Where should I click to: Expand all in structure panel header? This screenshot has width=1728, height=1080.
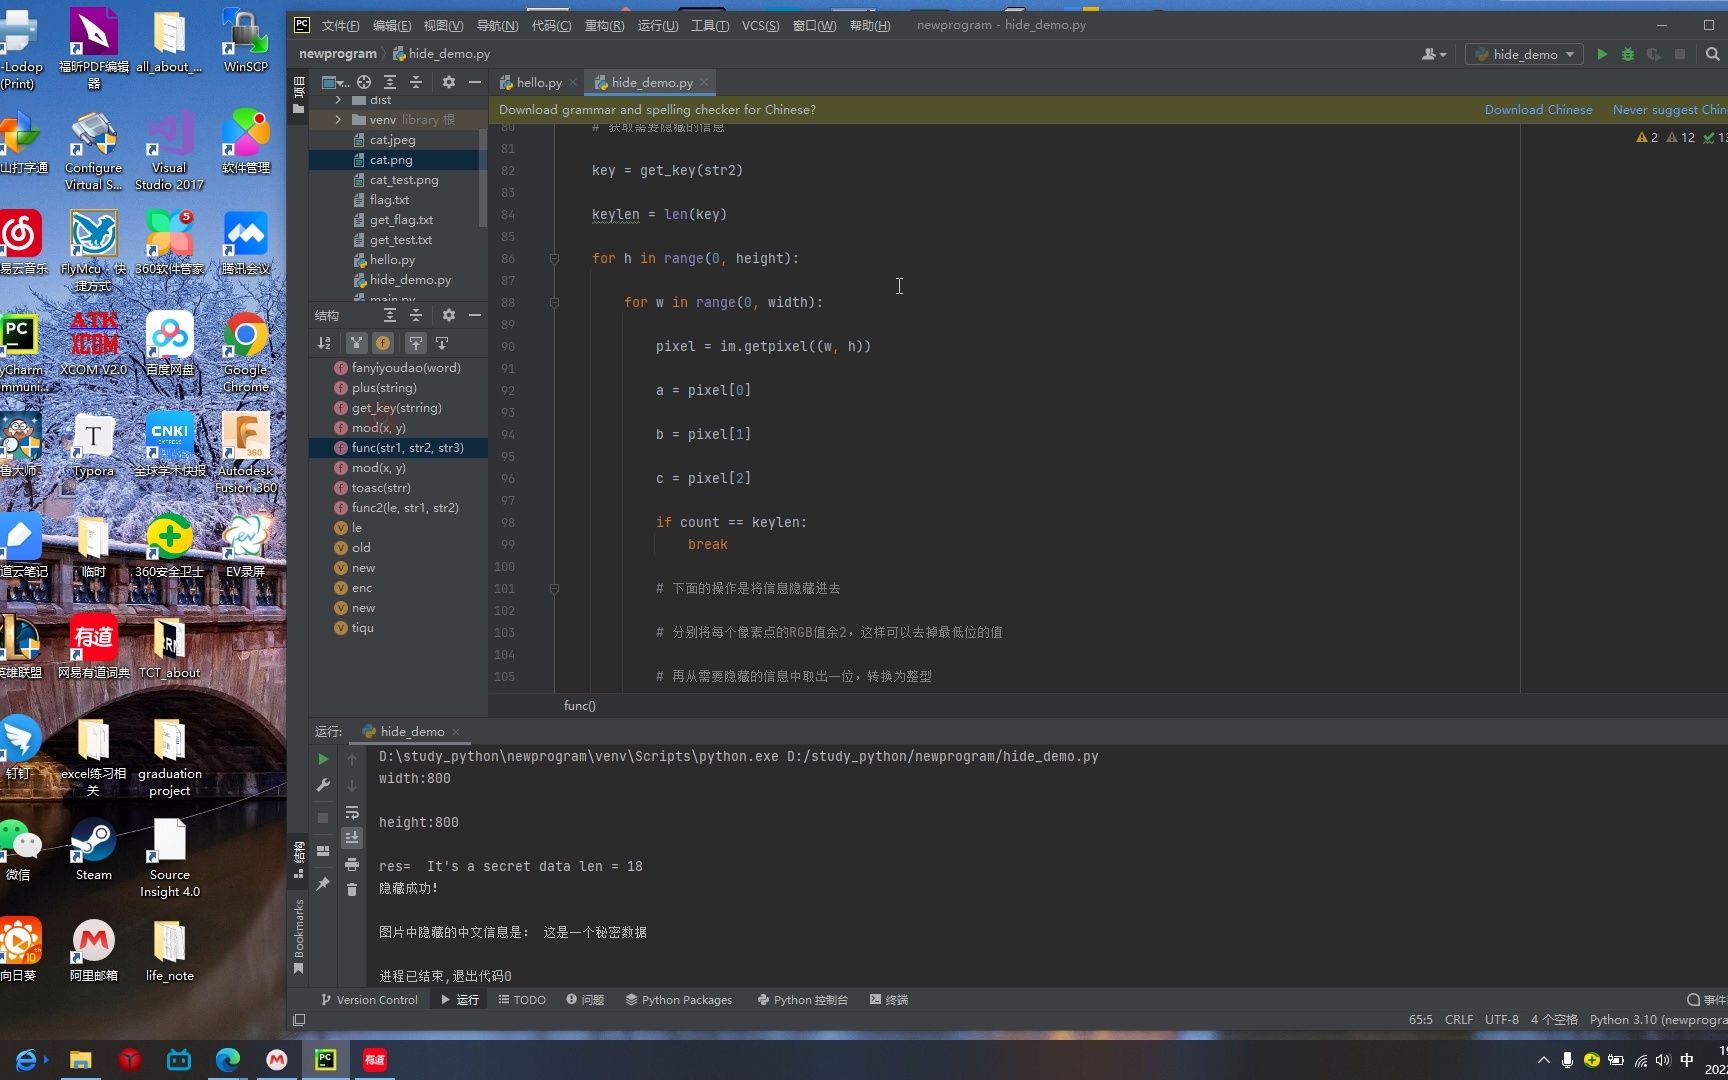[390, 315]
